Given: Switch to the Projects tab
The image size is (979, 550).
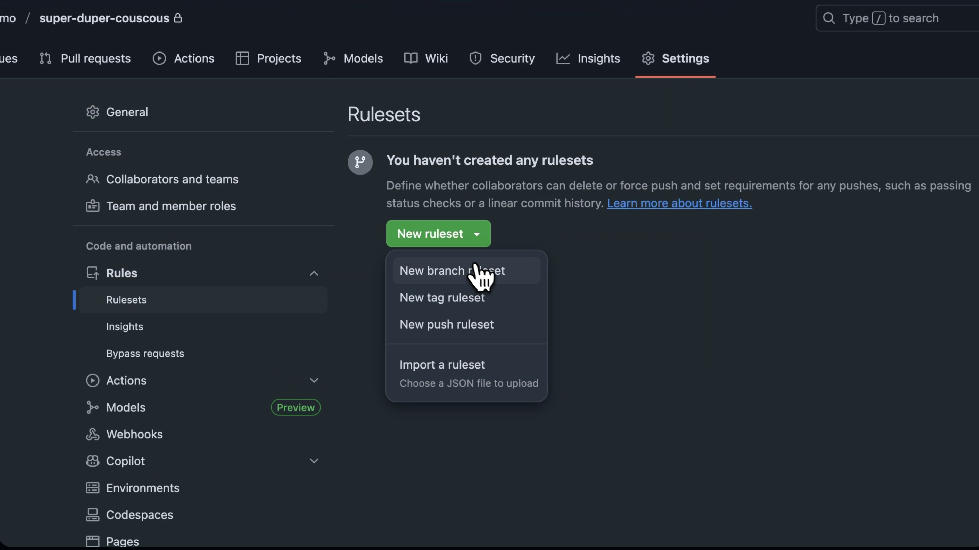Looking at the screenshot, I should point(268,58).
